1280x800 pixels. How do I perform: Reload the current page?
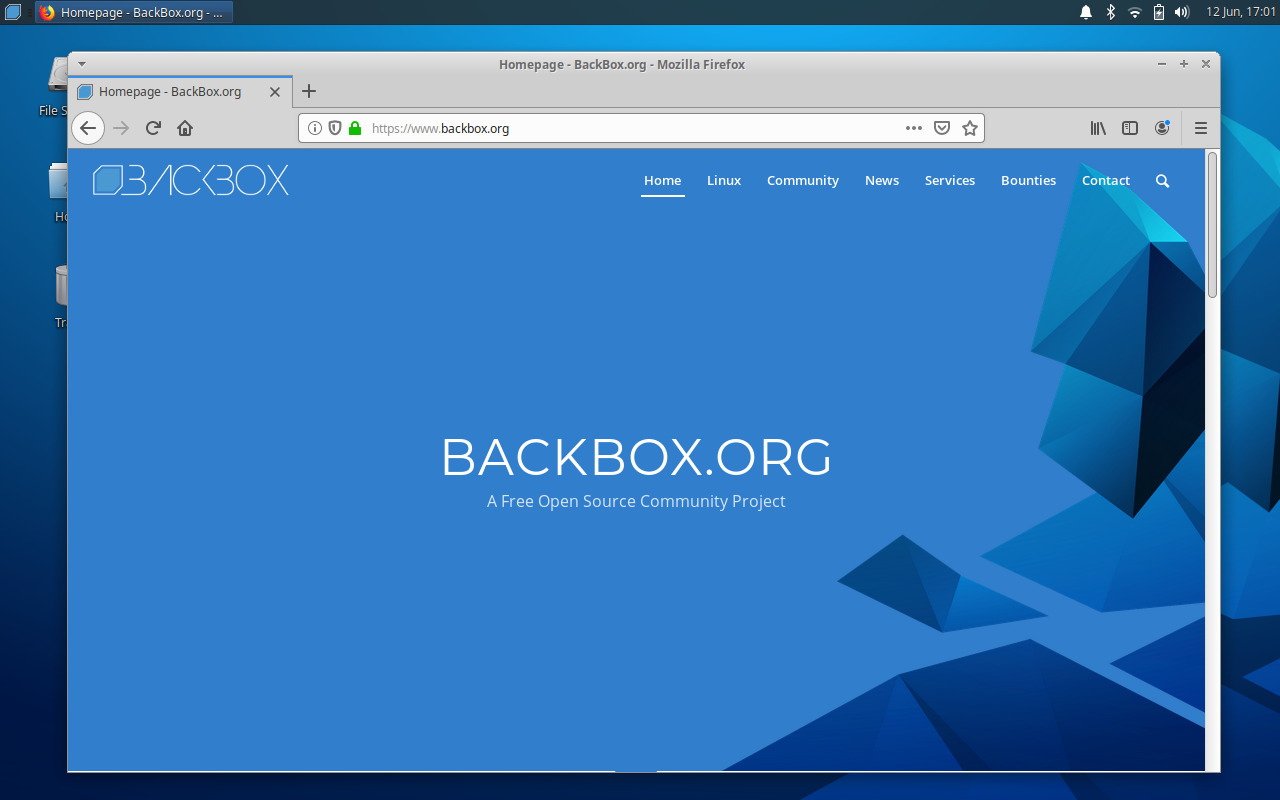[x=153, y=128]
